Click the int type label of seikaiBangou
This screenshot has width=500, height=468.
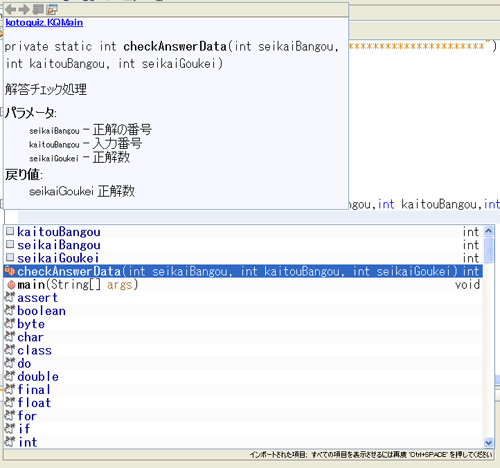pyautogui.click(x=471, y=245)
